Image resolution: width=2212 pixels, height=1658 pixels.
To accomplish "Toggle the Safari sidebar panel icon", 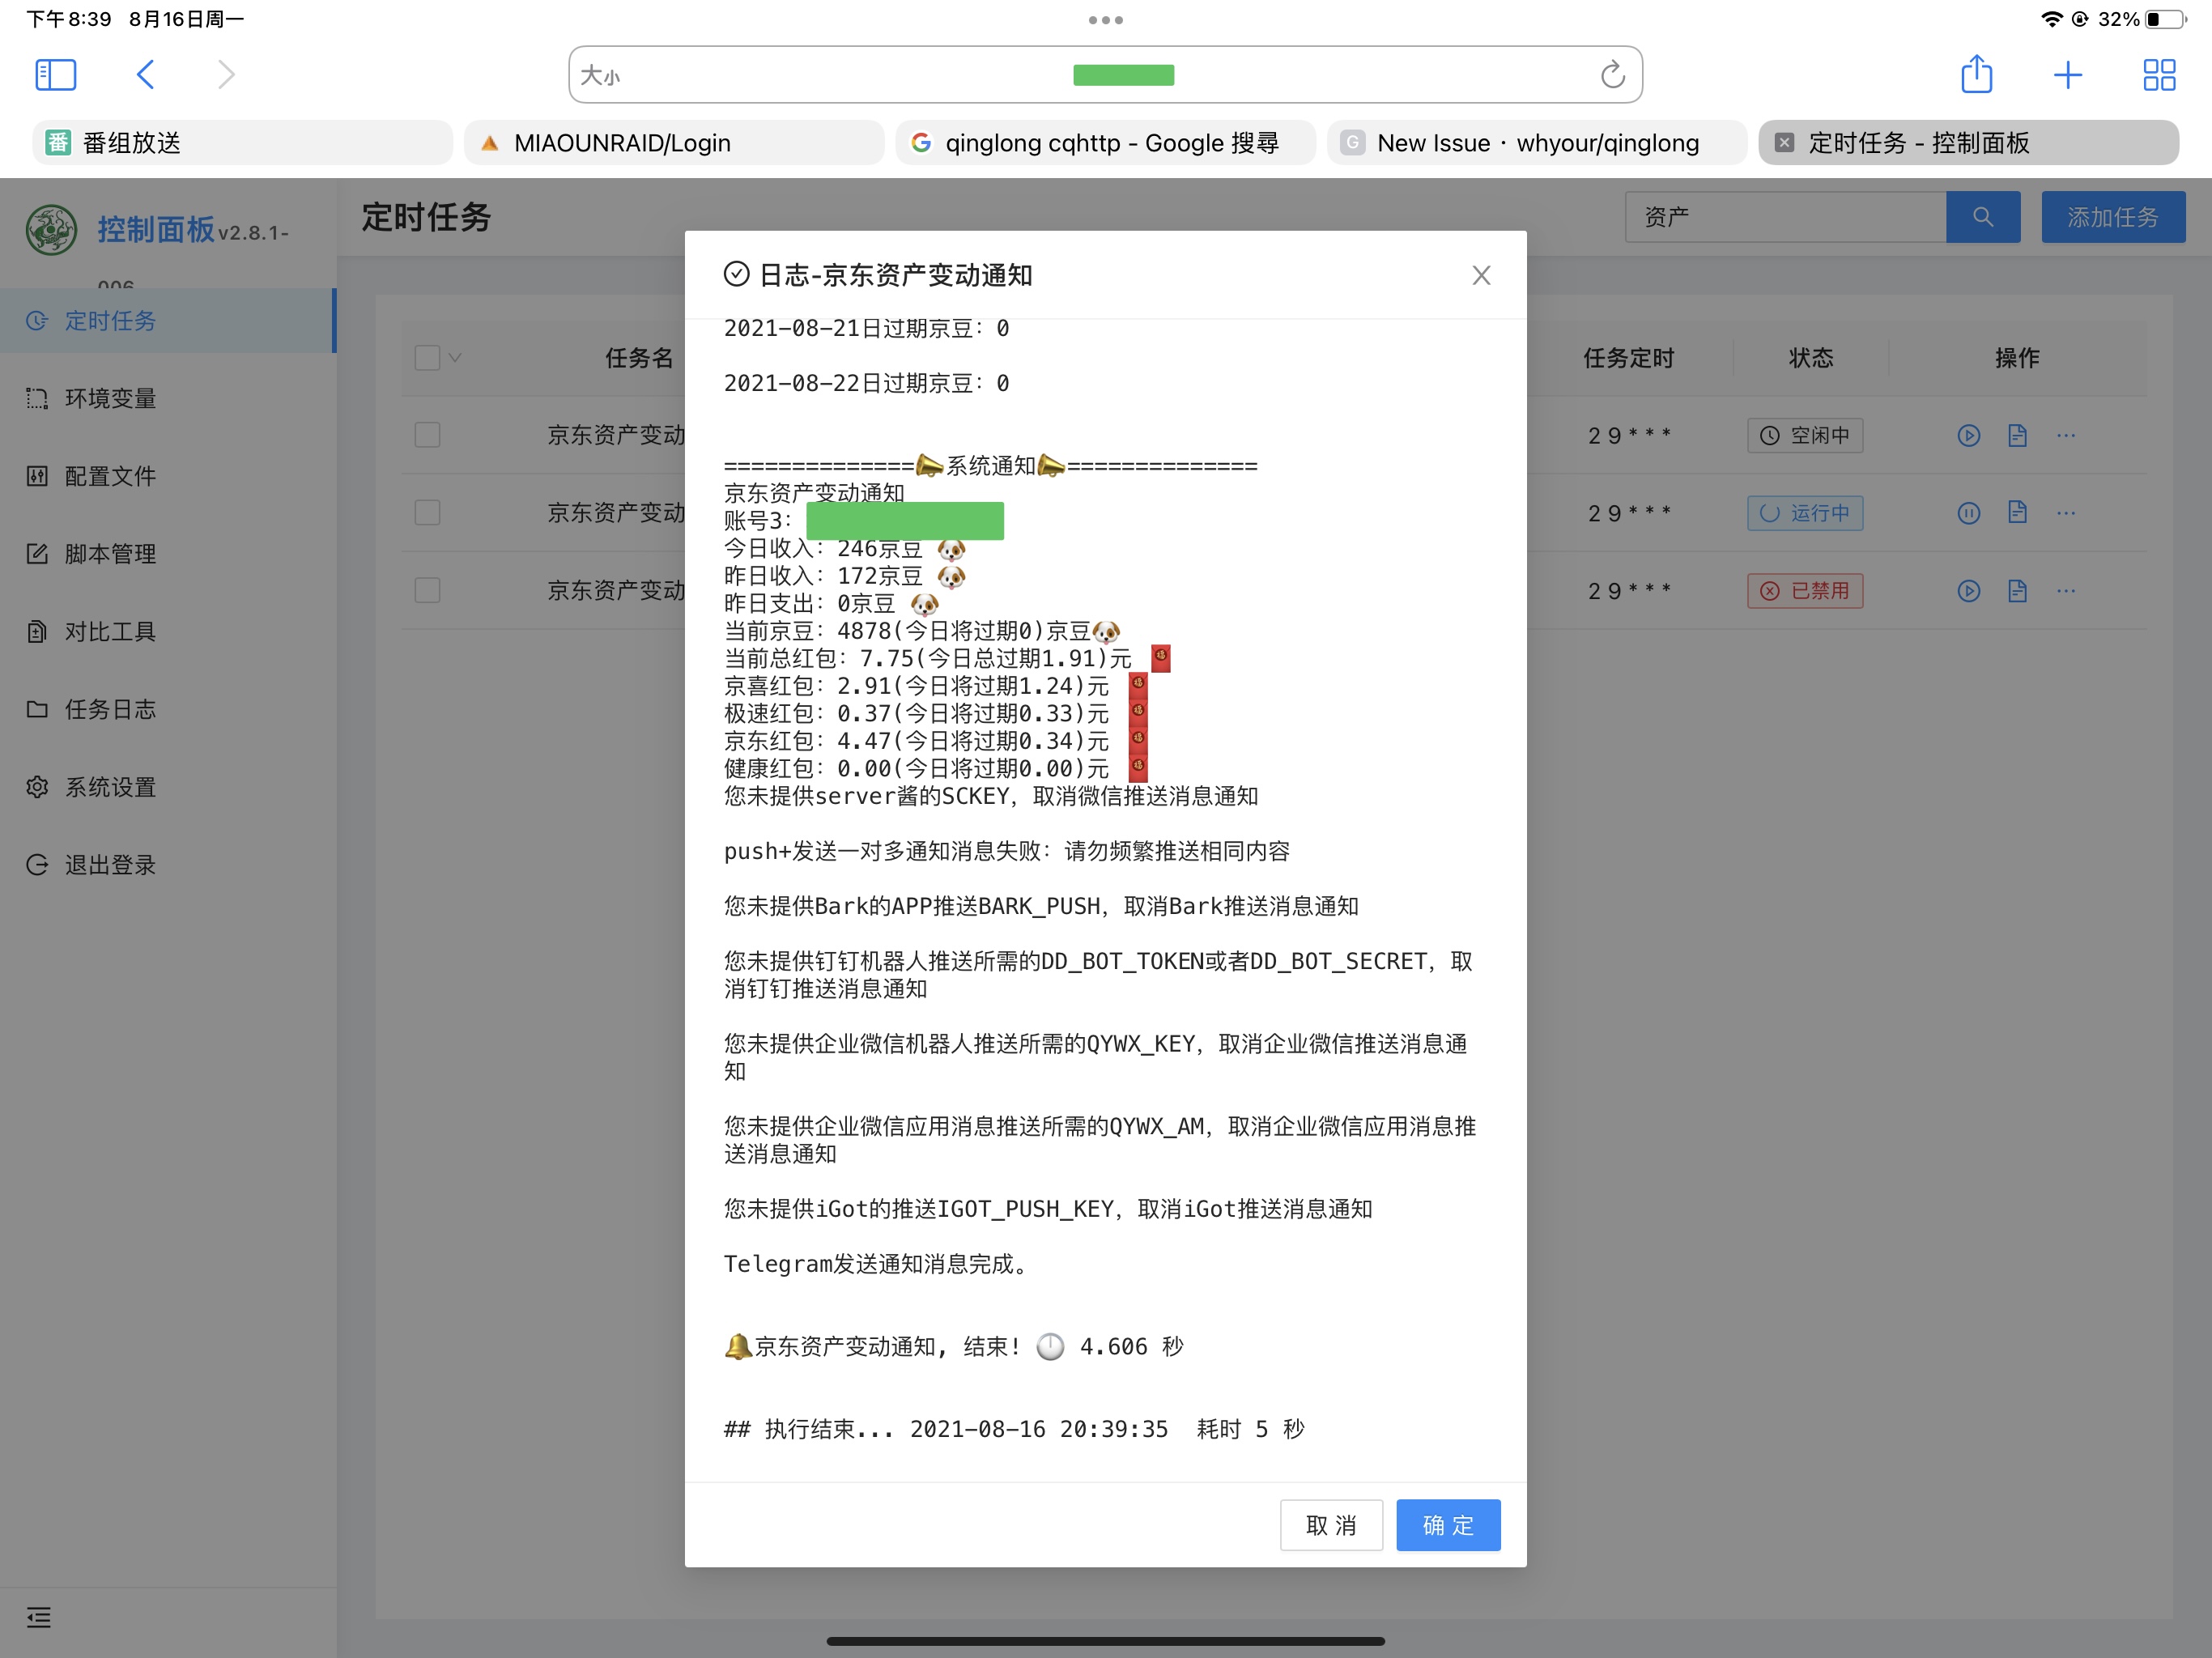I will click(x=55, y=75).
